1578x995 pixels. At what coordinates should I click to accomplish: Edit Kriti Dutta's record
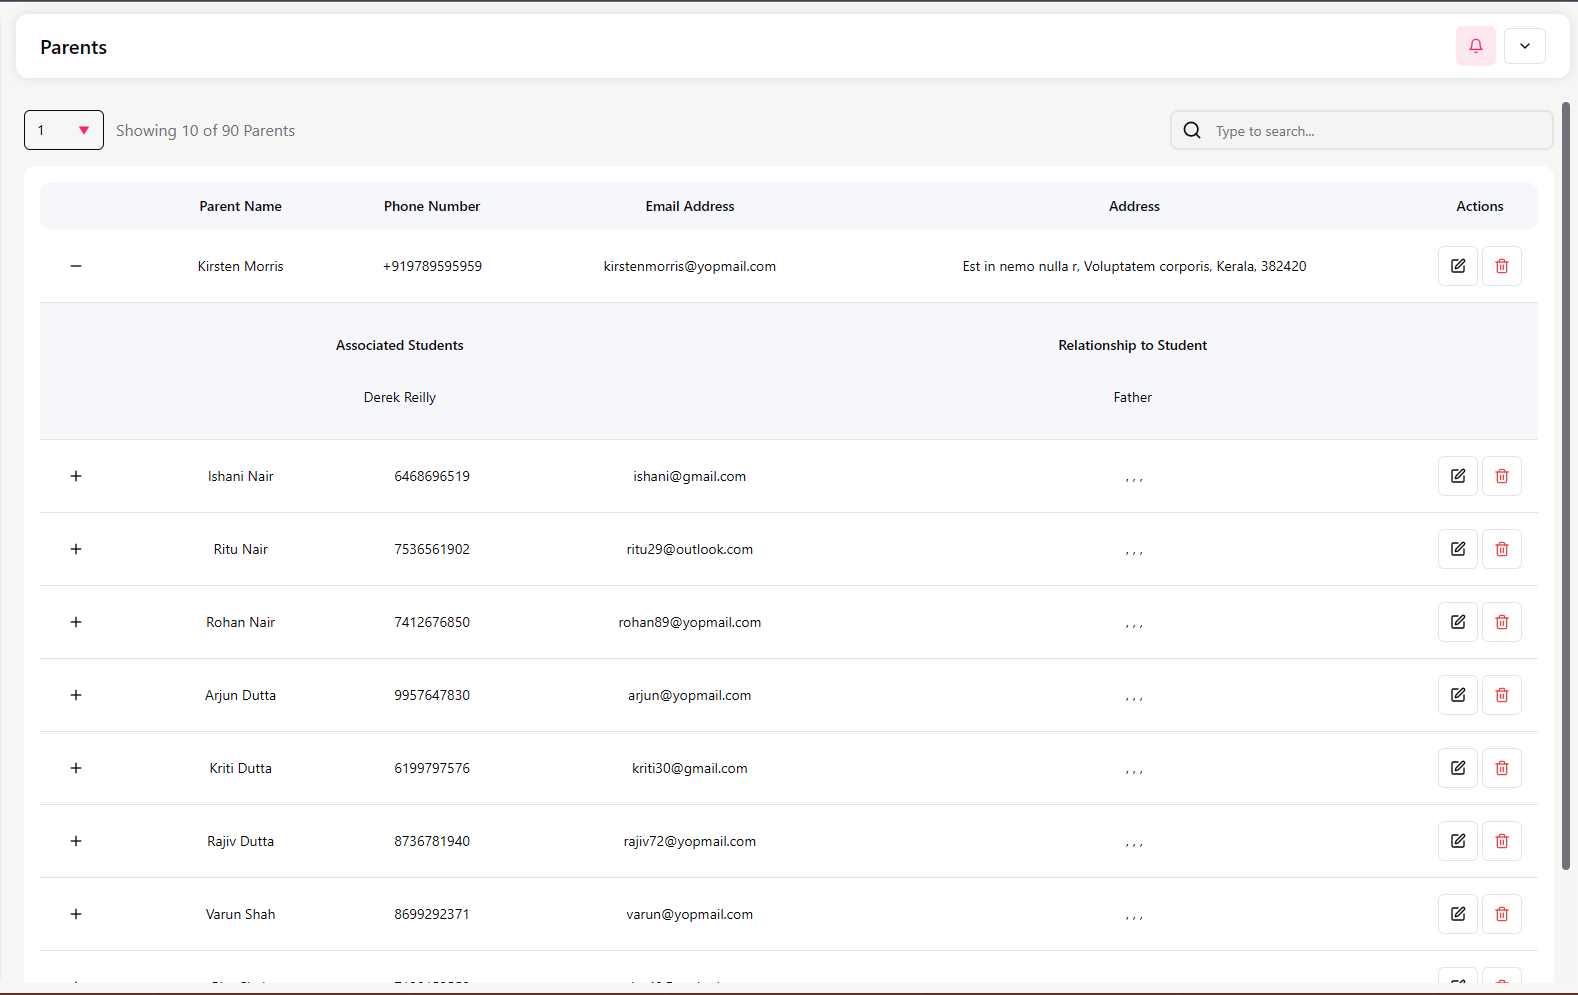1457,768
